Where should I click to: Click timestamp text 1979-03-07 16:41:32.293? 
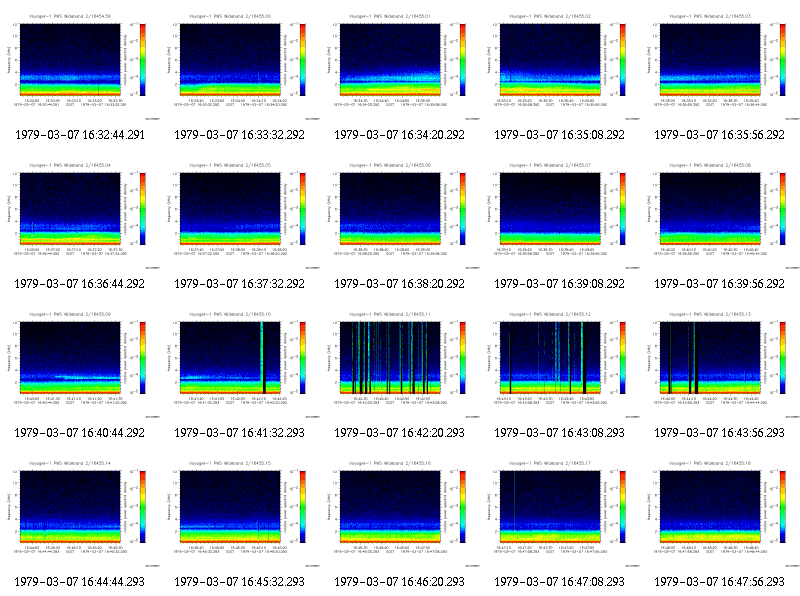click(239, 433)
